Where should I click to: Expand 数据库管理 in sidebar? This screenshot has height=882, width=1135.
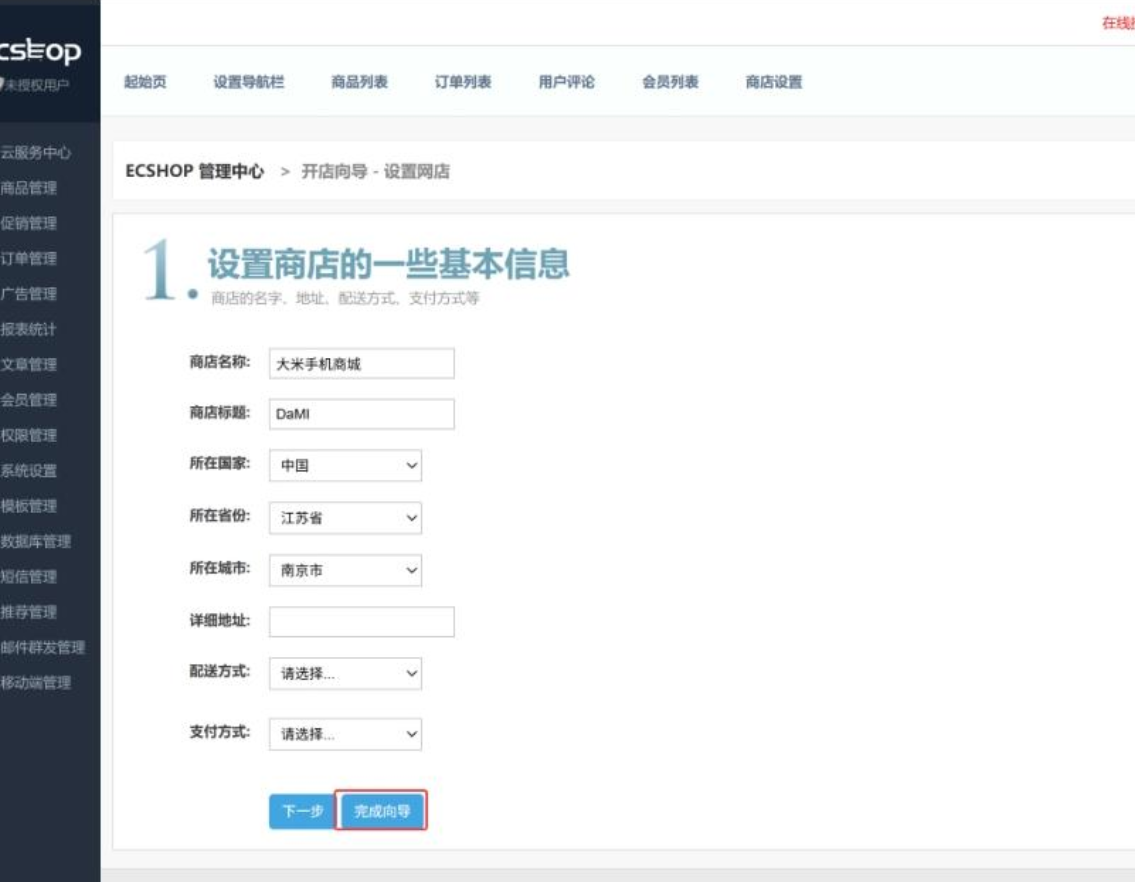coord(36,542)
